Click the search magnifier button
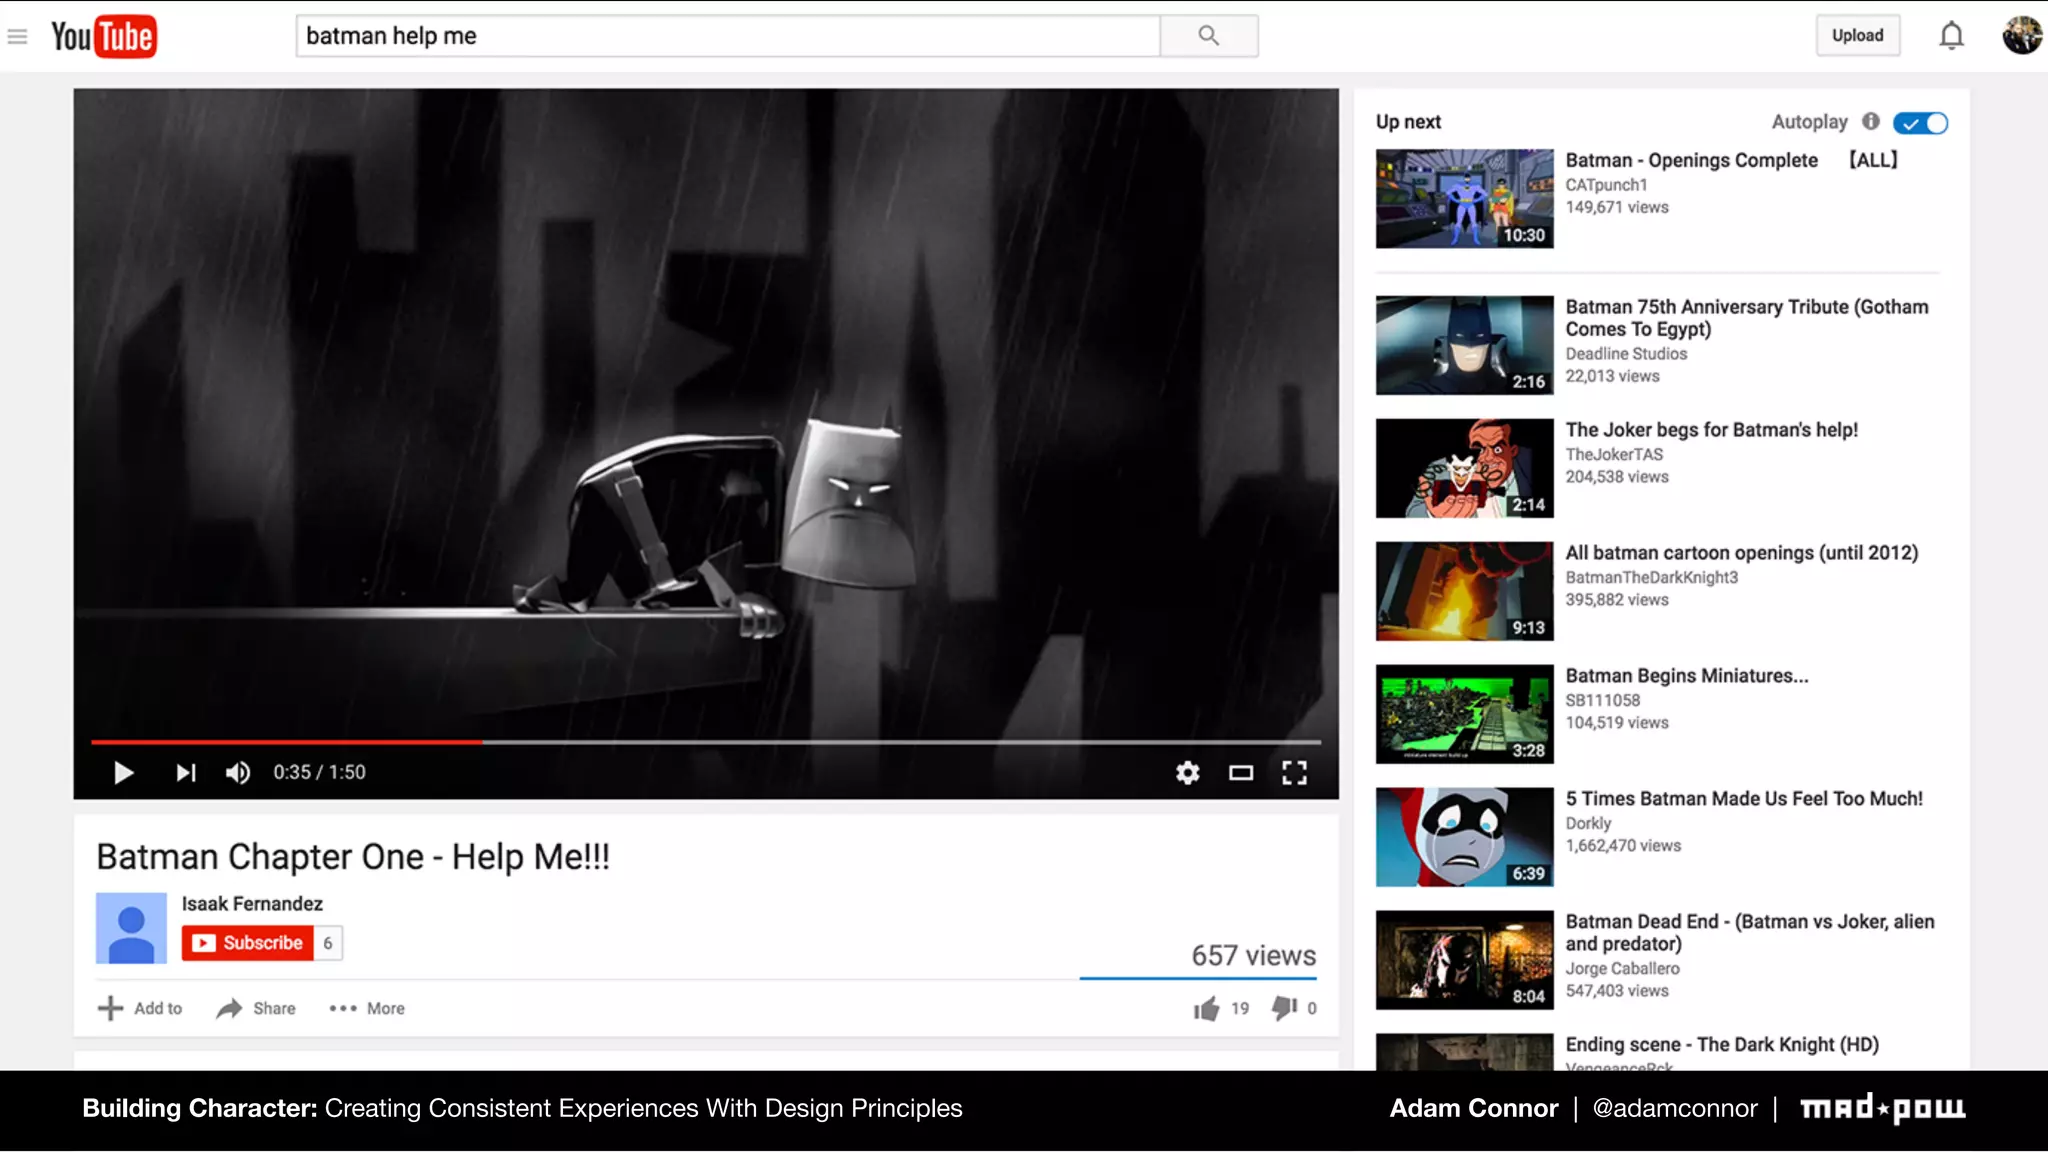Screen dimensions: 2048x1152 click(x=1208, y=36)
